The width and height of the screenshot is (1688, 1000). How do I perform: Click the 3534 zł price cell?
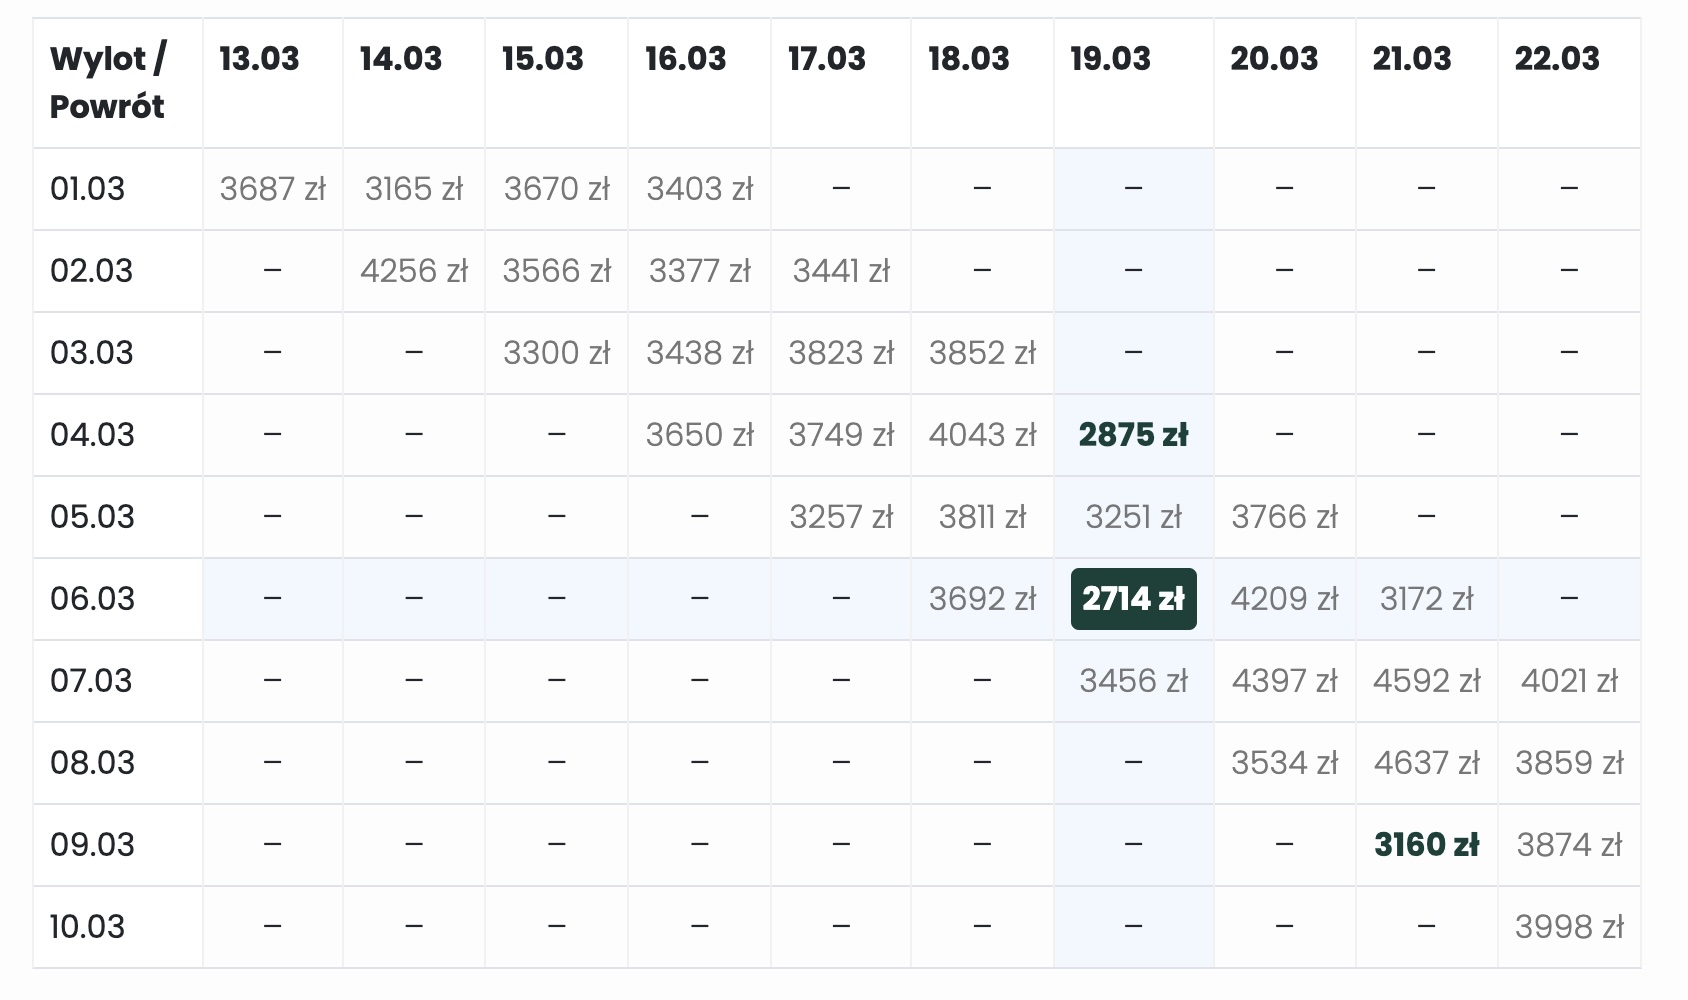pyautogui.click(x=1284, y=763)
